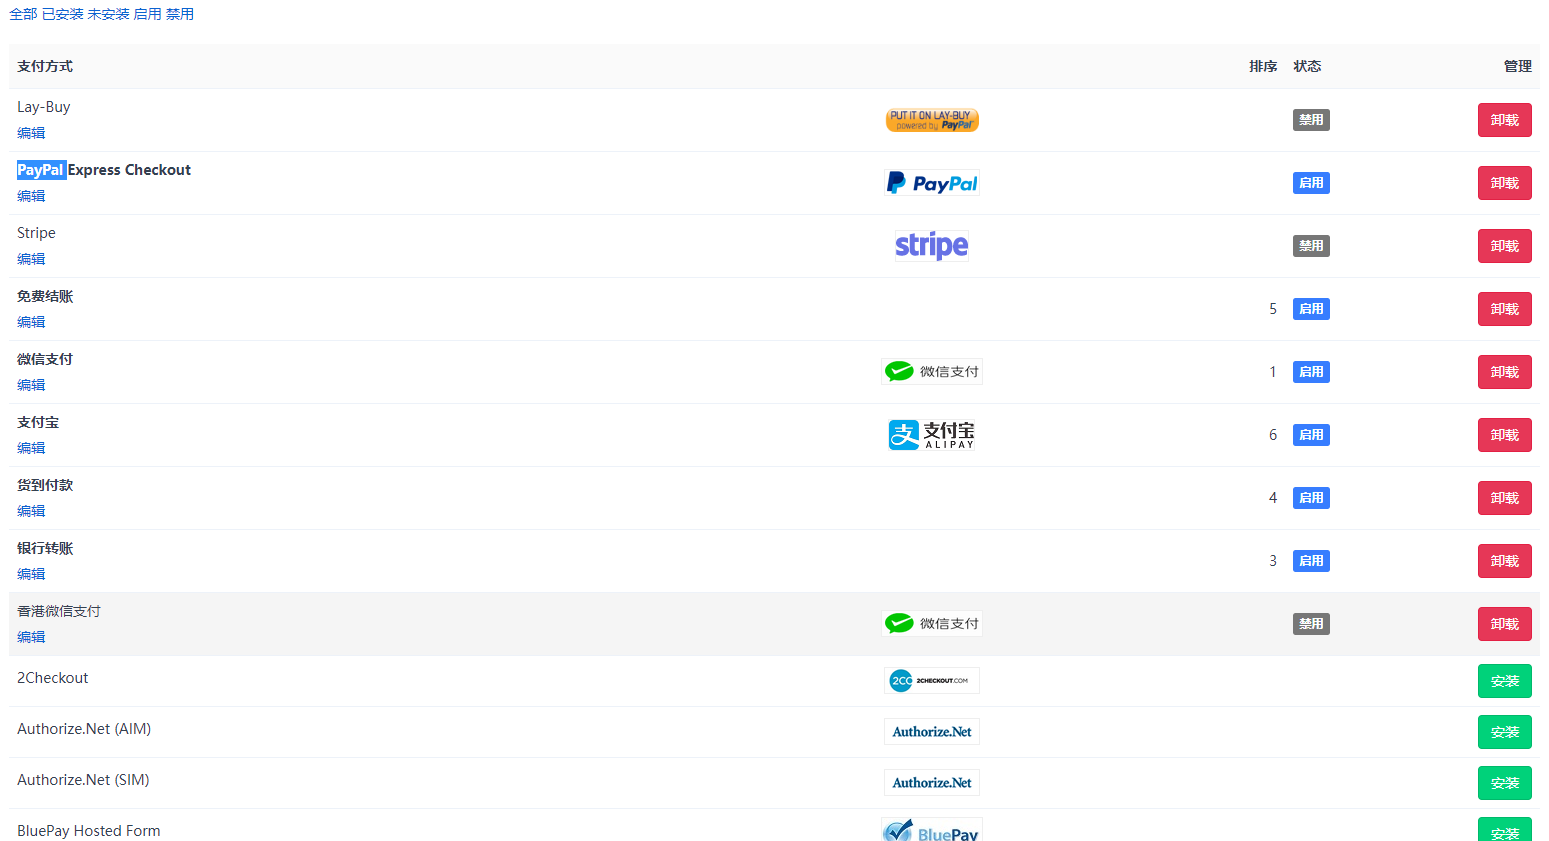Click sort order 5 in 免费结账 row
1549x841 pixels.
click(1273, 309)
